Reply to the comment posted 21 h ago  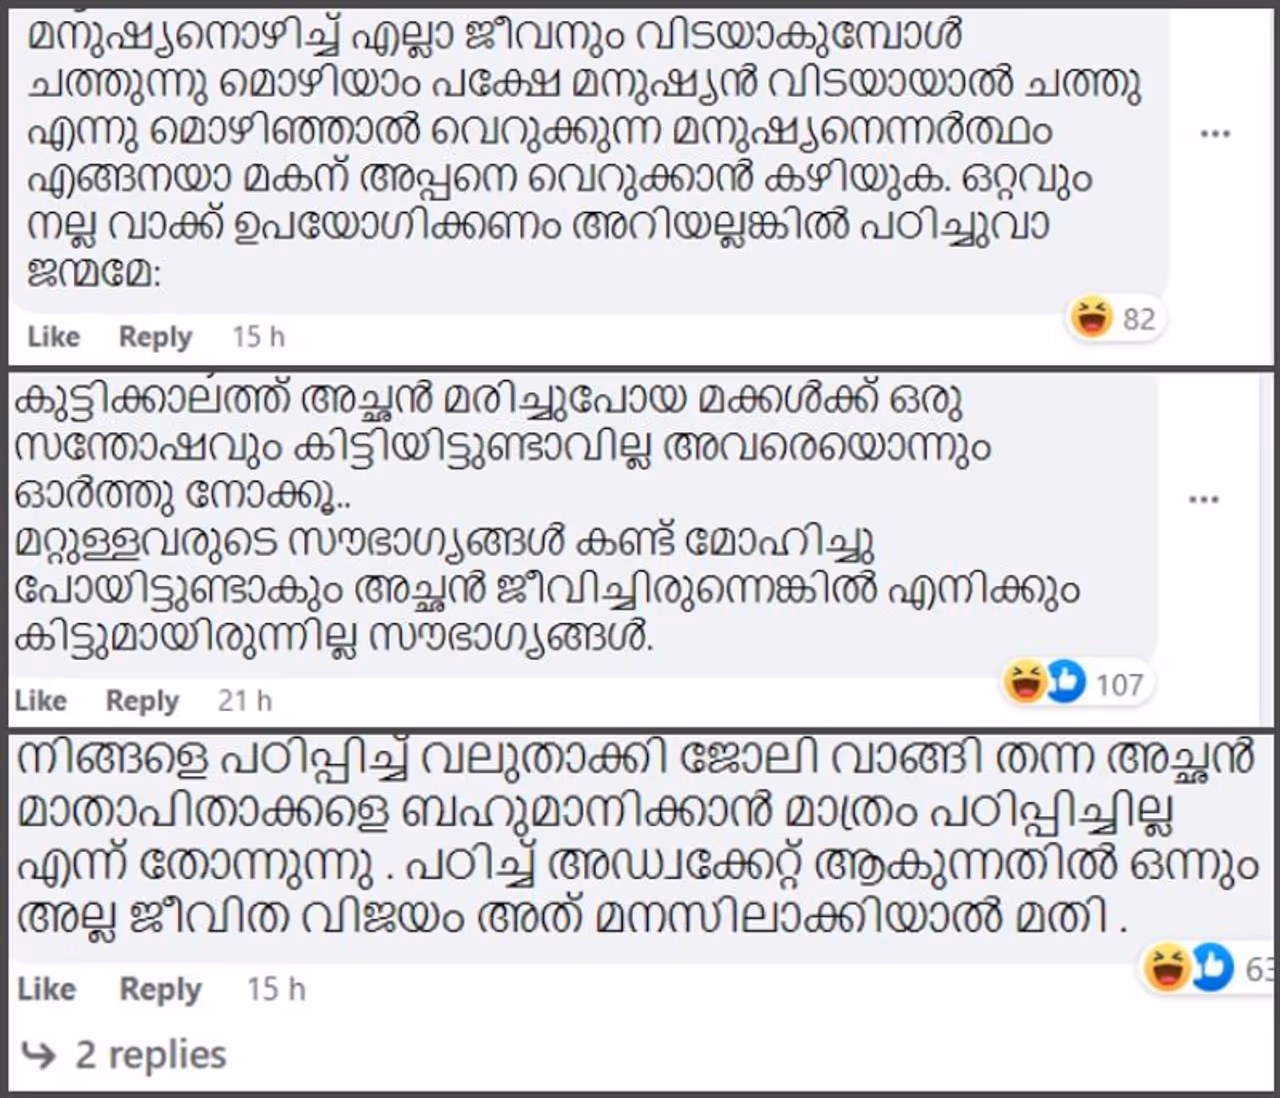click(142, 701)
